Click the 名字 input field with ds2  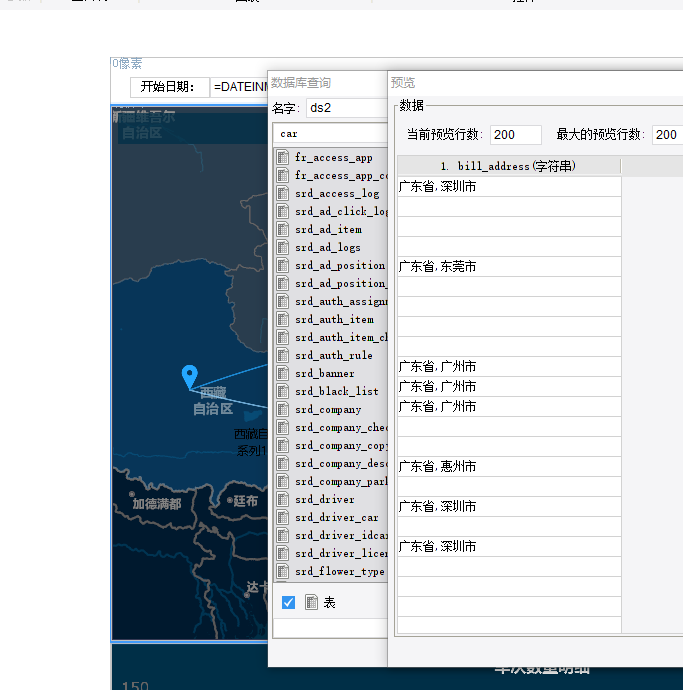[347, 108]
